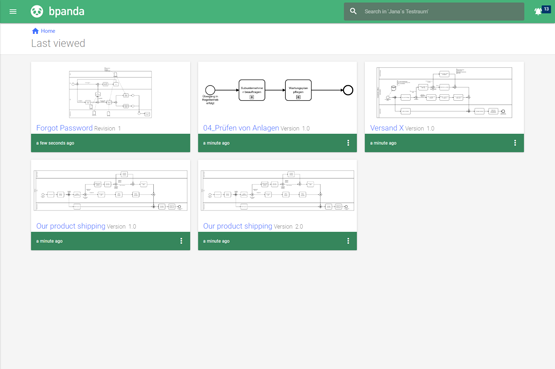Select the 04_Prüfen von Anlagen diagram thumbnail
Screen dimensions: 555x369
(x=278, y=91)
